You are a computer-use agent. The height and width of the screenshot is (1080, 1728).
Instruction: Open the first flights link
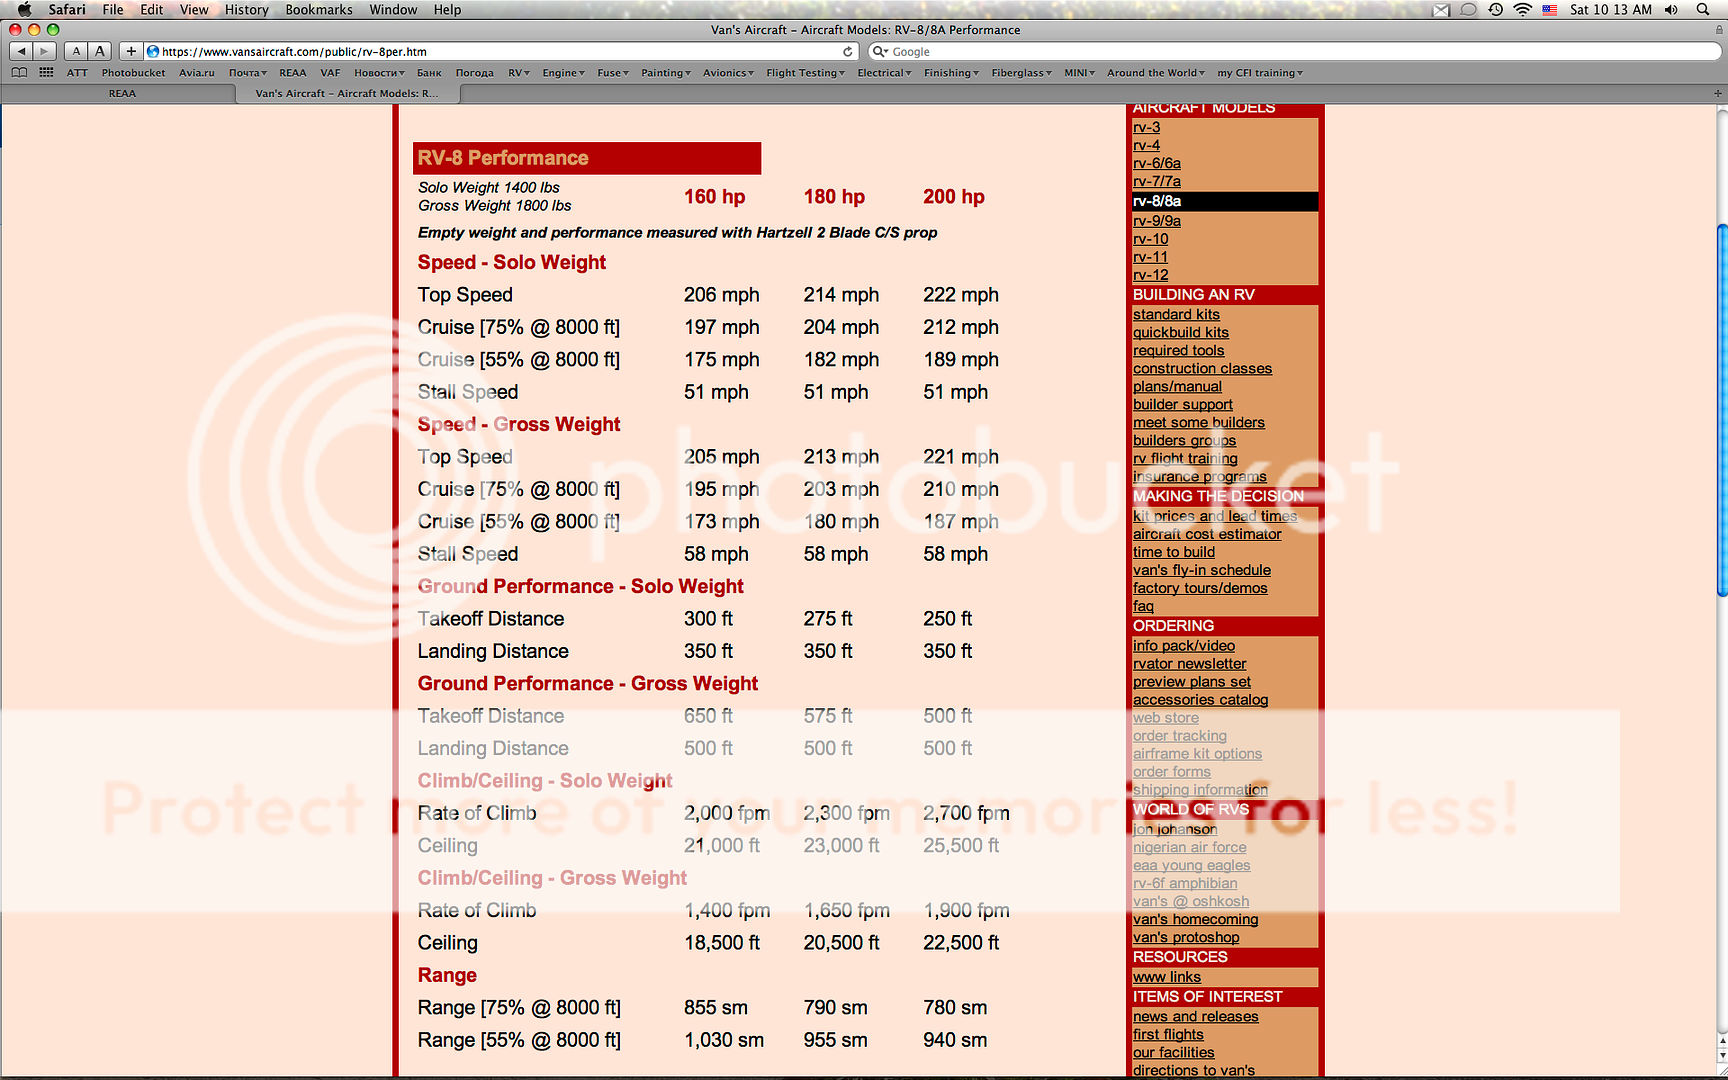(x=1168, y=1035)
